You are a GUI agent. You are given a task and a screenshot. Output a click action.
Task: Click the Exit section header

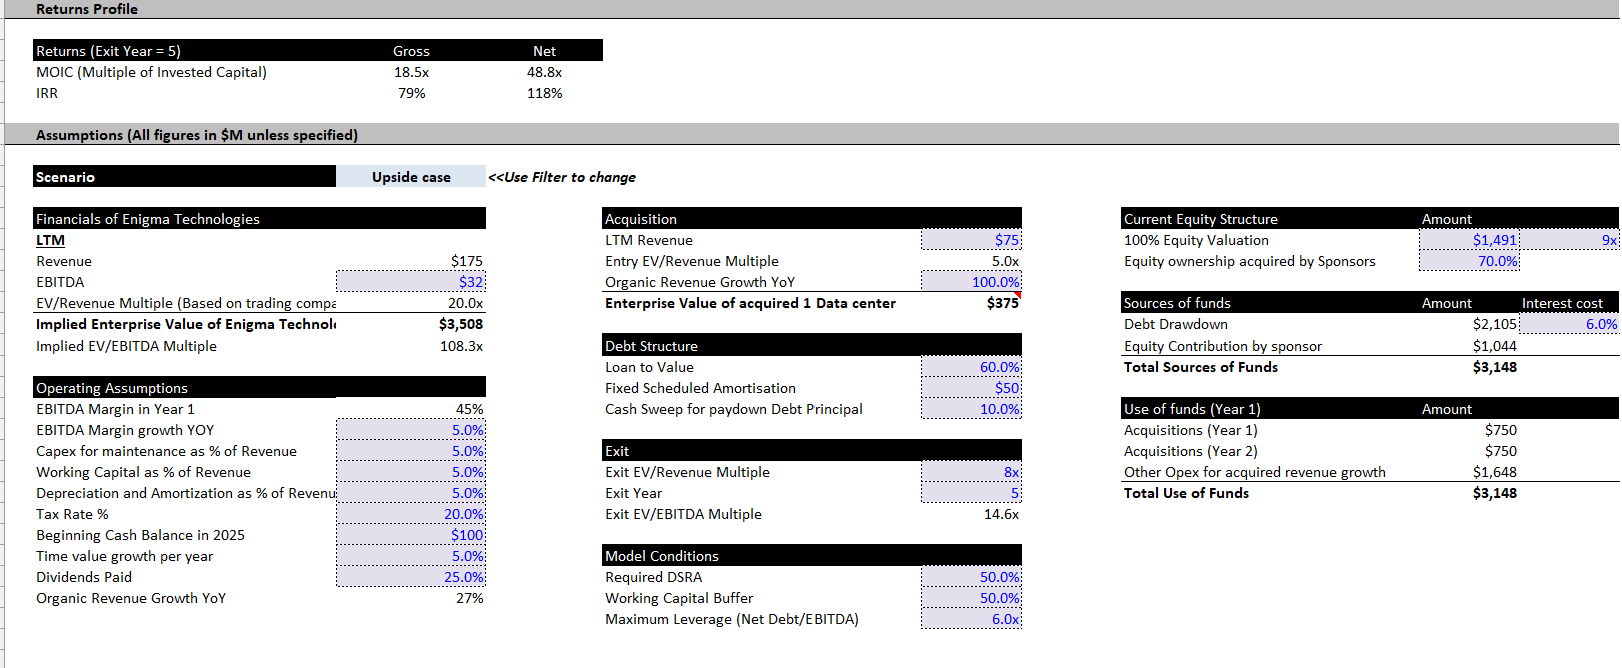pos(812,451)
